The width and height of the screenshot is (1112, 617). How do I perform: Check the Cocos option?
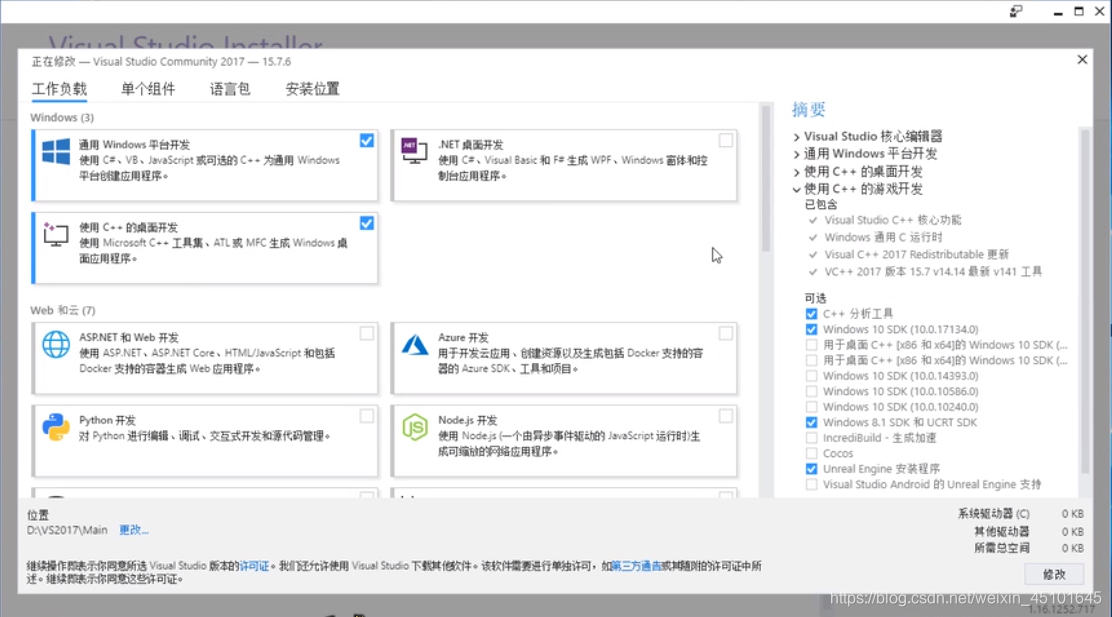(811, 453)
